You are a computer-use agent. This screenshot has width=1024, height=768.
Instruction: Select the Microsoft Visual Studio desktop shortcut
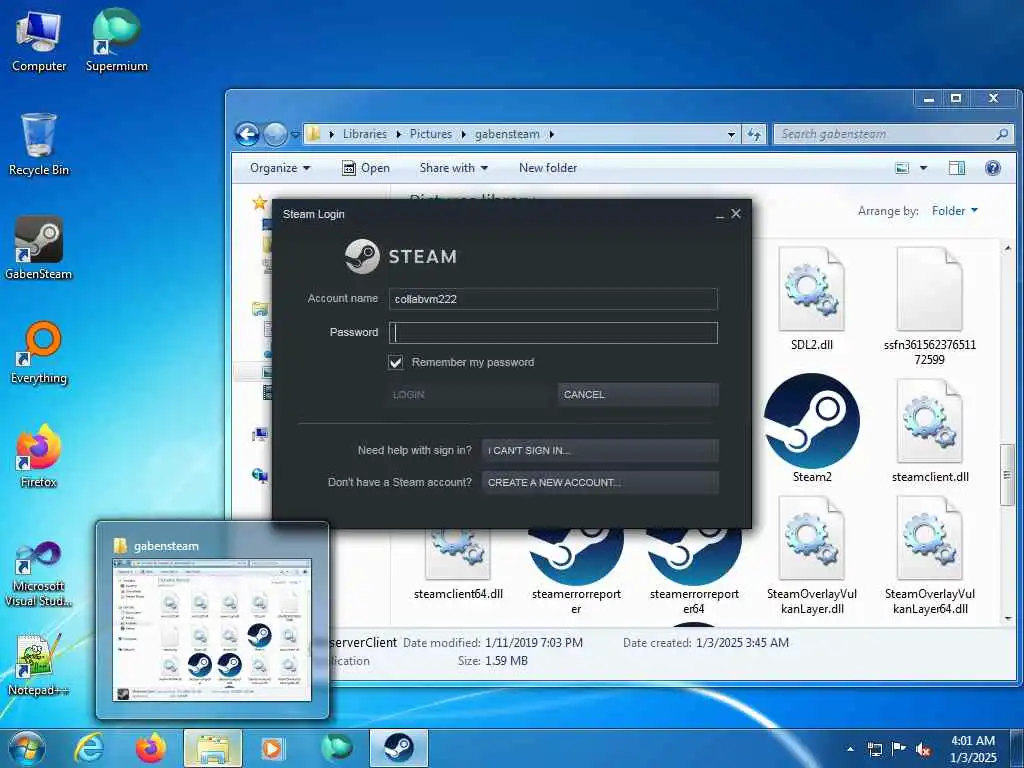pyautogui.click(x=39, y=575)
